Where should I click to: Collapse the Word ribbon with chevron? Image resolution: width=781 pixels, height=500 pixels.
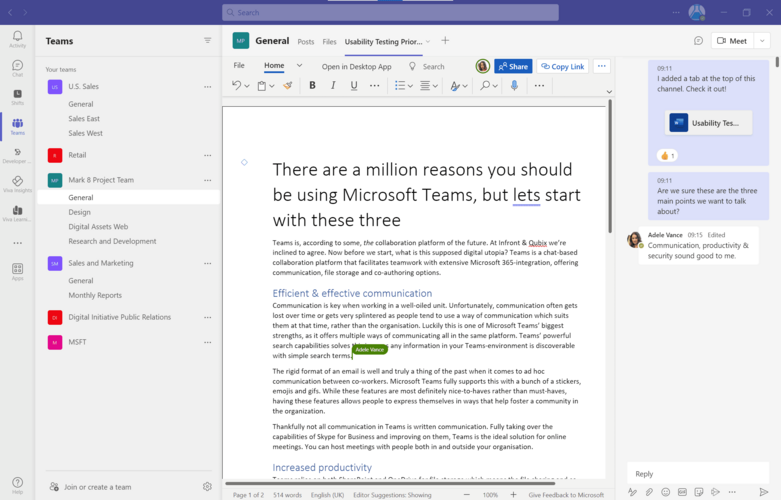click(609, 92)
